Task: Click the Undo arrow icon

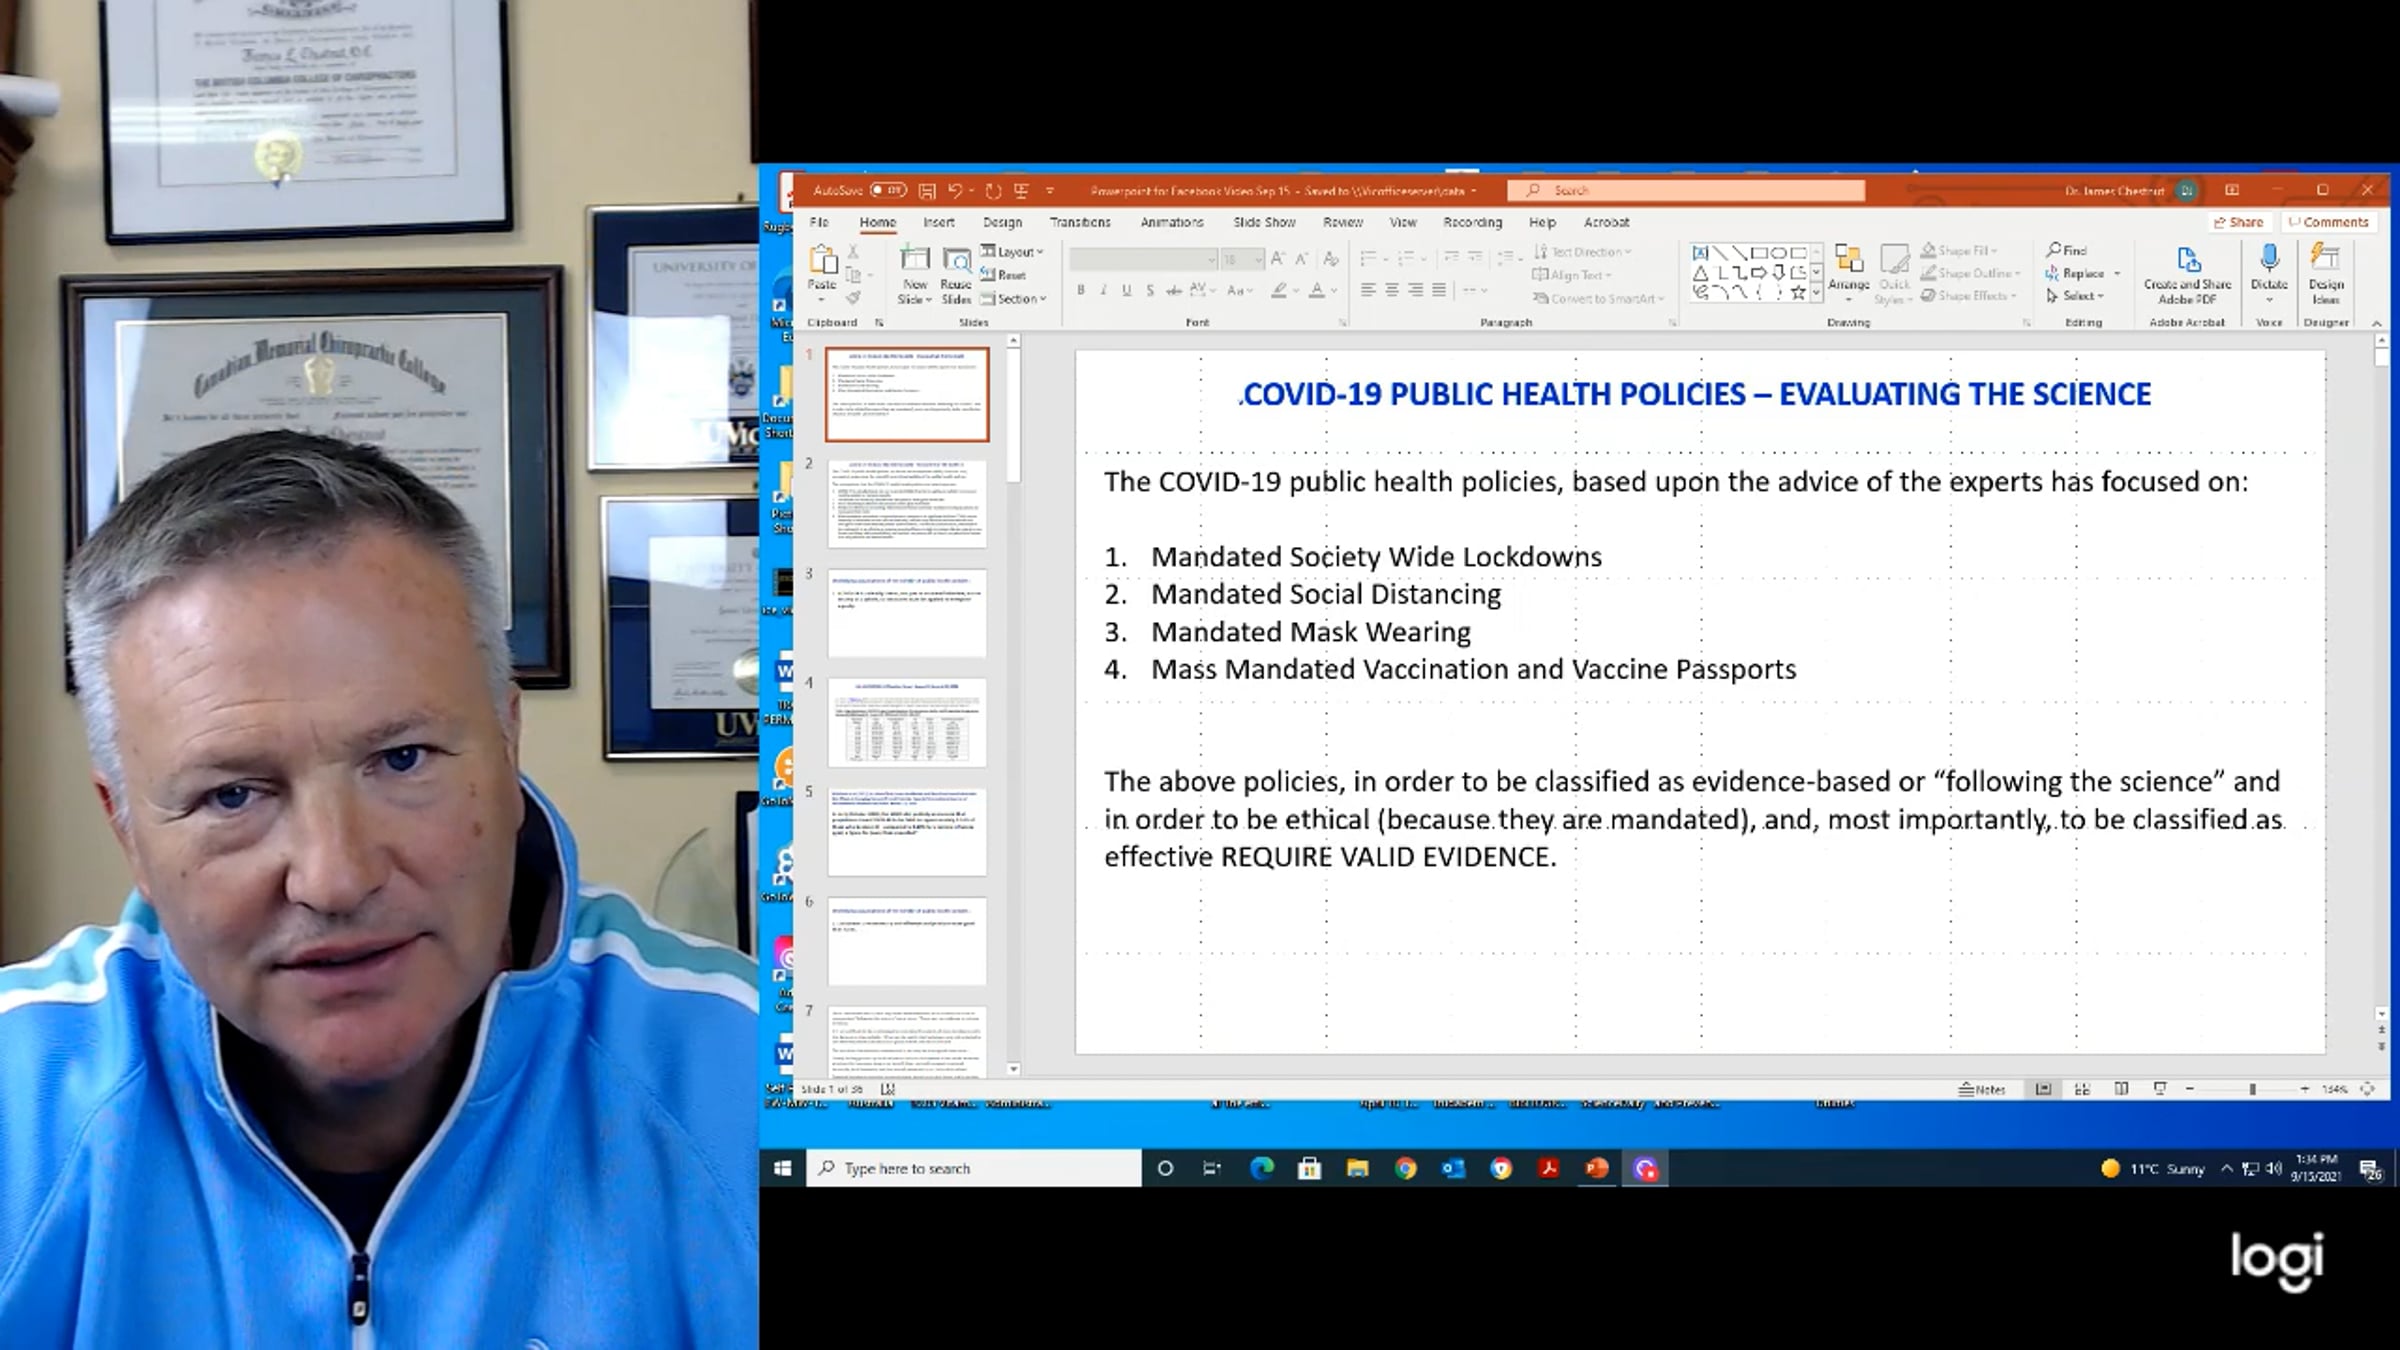Action: 955,190
